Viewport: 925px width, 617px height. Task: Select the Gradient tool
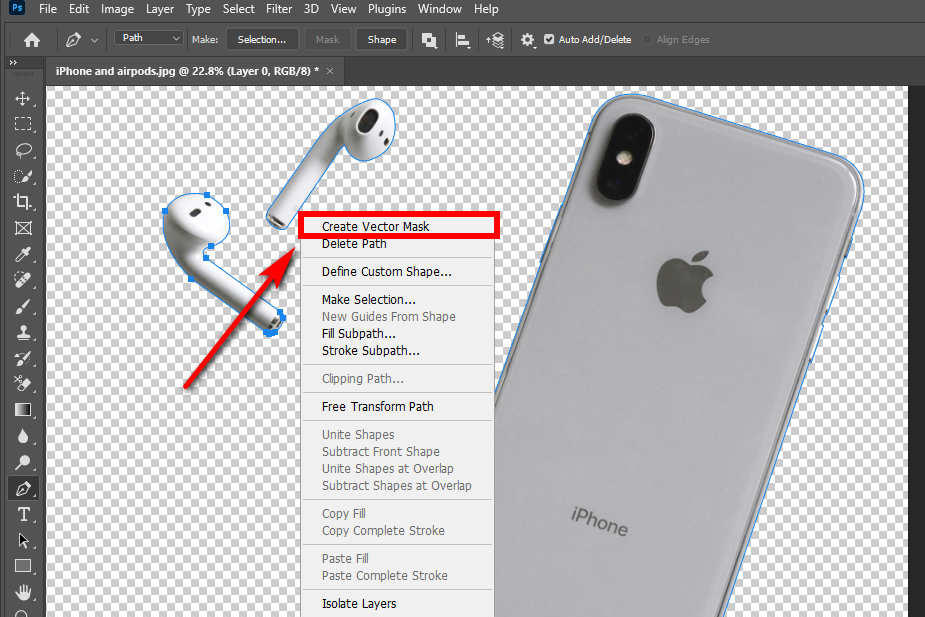pos(22,410)
